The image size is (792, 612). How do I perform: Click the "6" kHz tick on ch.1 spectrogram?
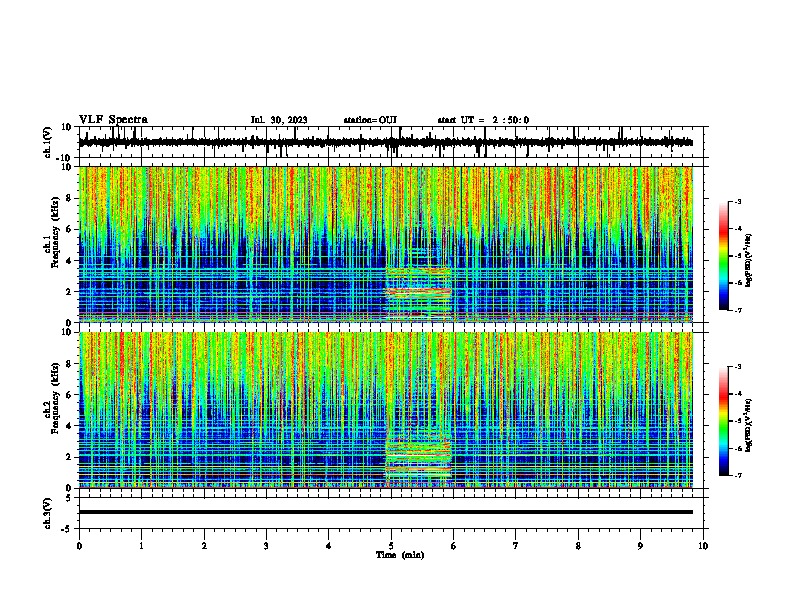[69, 229]
